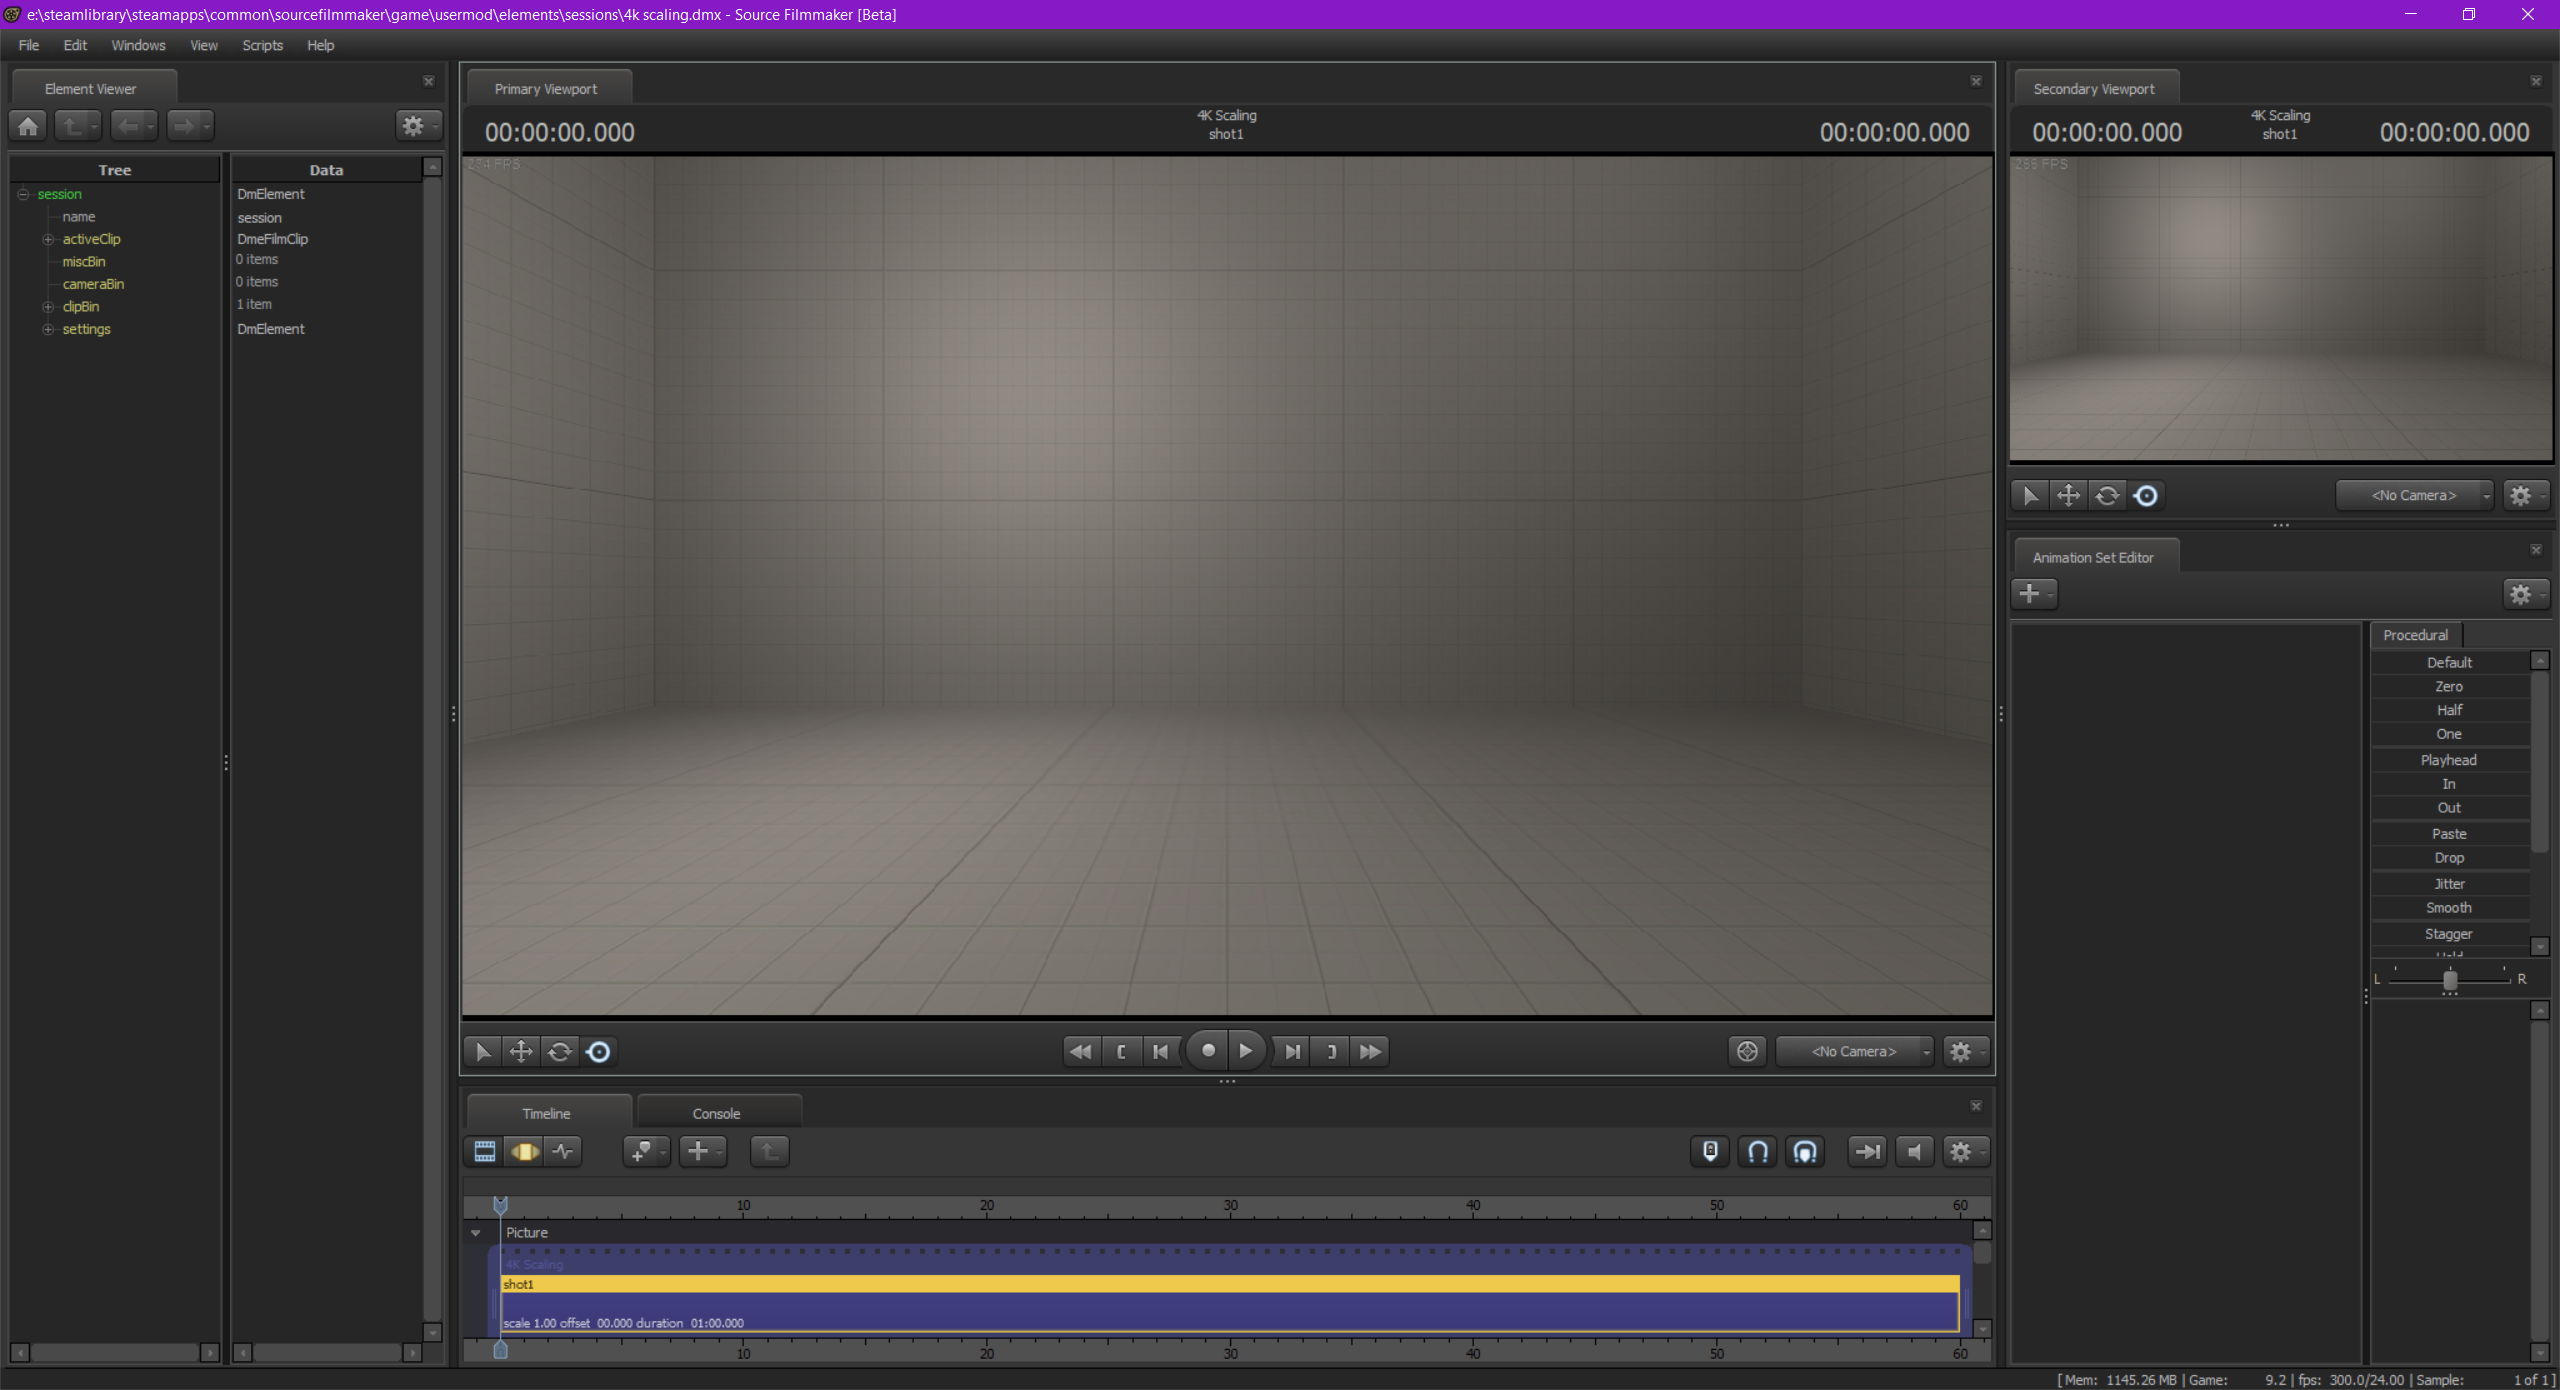Click the L-R balance slider handle

coord(2449,980)
